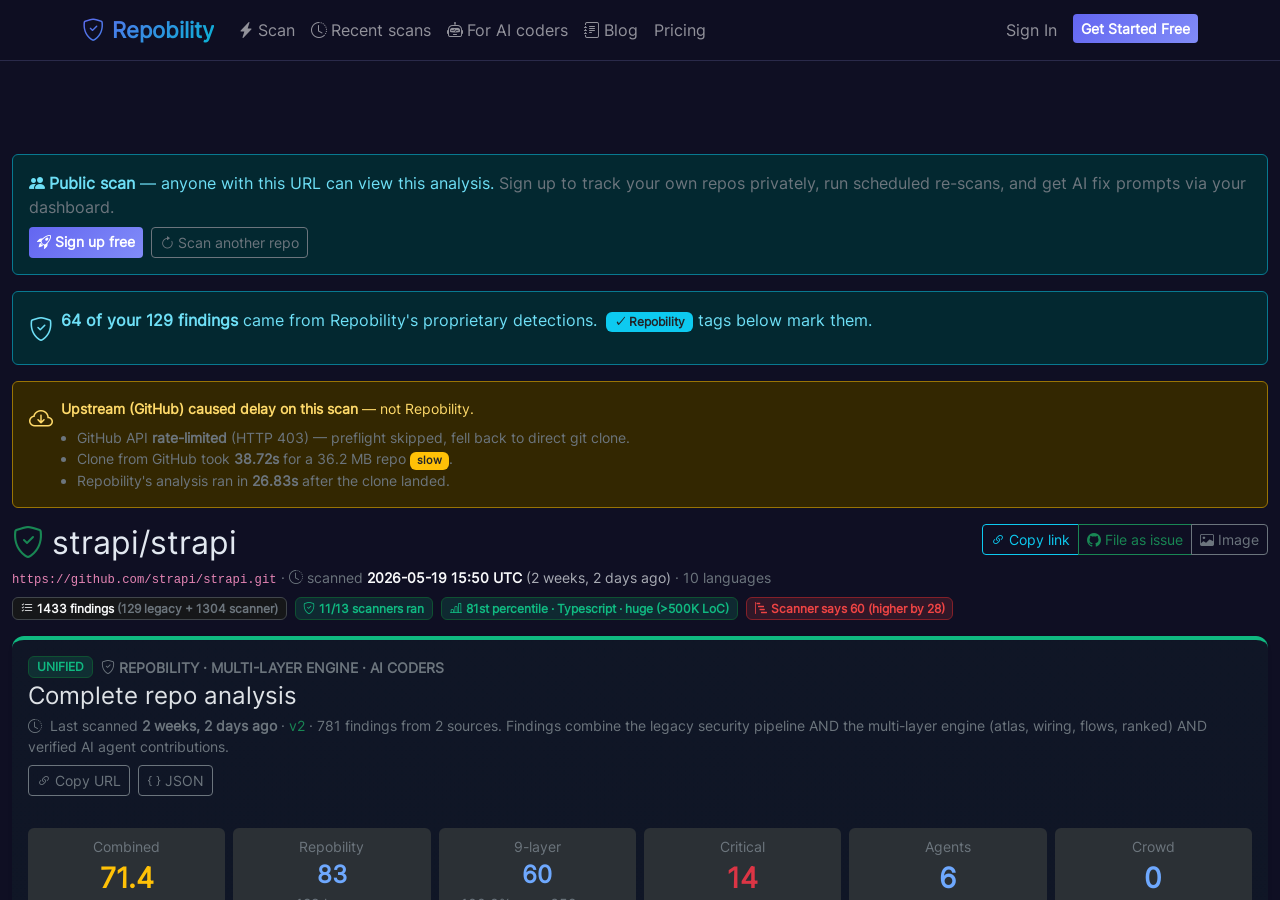This screenshot has height=900, width=1280.
Task: Click the '64 of your 129 findings' text
Action: (150, 320)
